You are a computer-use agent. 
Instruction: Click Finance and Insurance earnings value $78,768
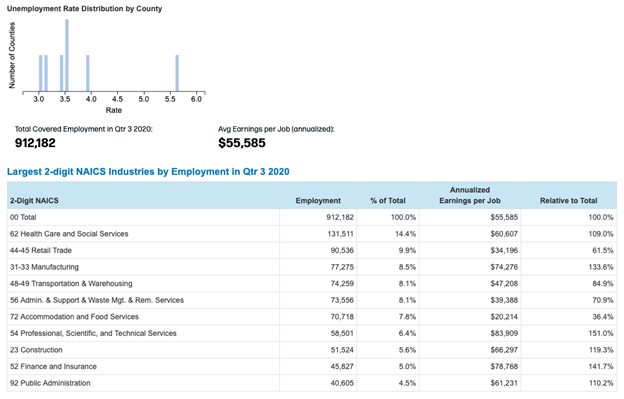504,366
